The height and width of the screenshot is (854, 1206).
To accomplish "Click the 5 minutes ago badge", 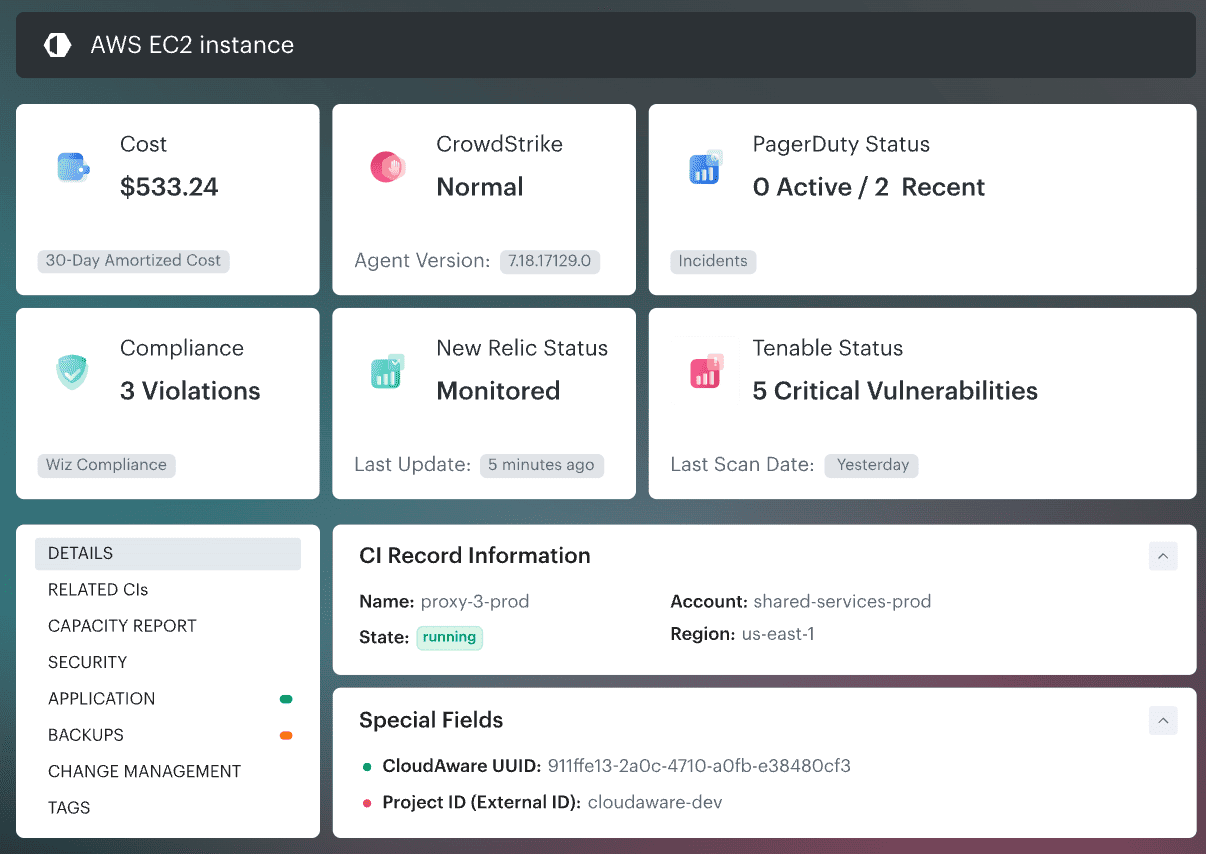I will (x=541, y=465).
